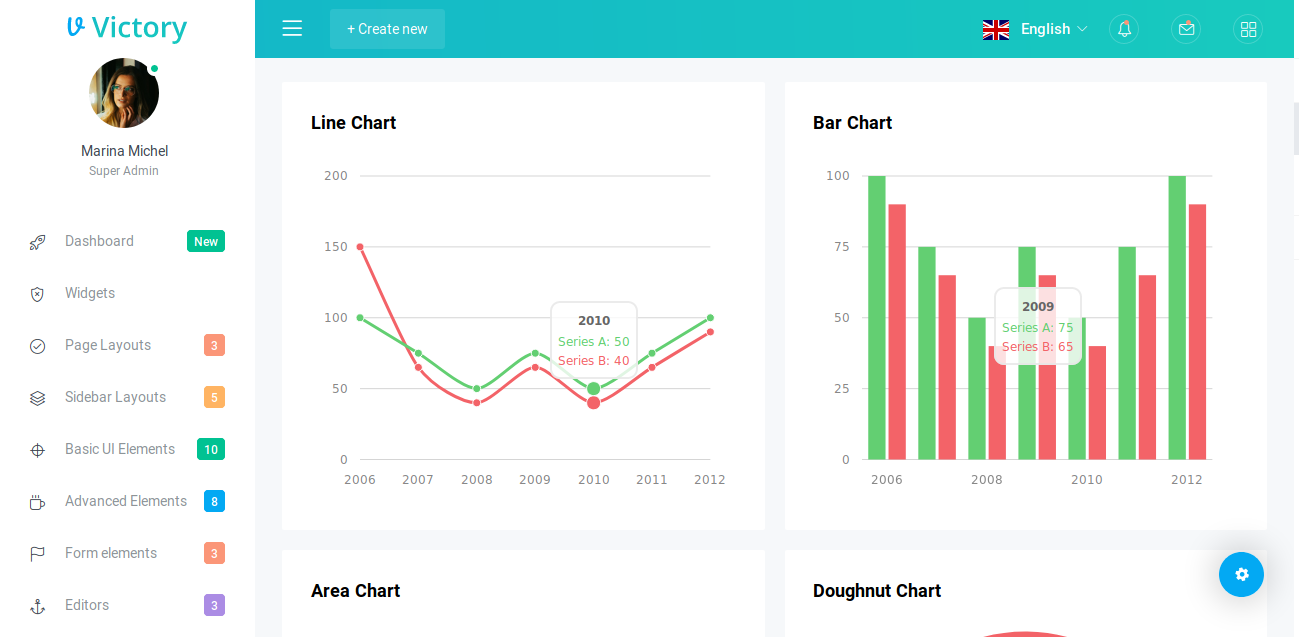The width and height of the screenshot is (1299, 637).
Task: Click the Widgets shield icon
Action: click(37, 294)
